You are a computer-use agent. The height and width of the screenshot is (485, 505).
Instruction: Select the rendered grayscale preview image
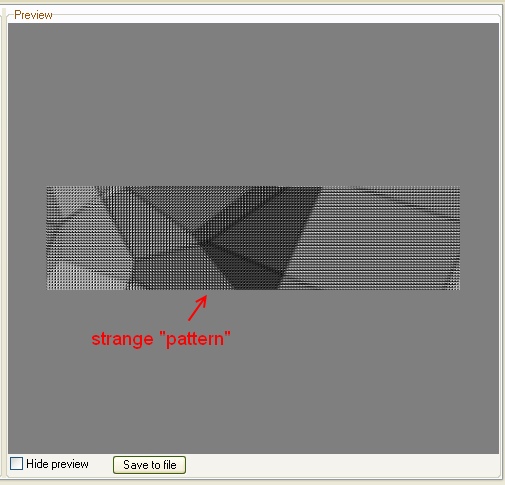[253, 238]
